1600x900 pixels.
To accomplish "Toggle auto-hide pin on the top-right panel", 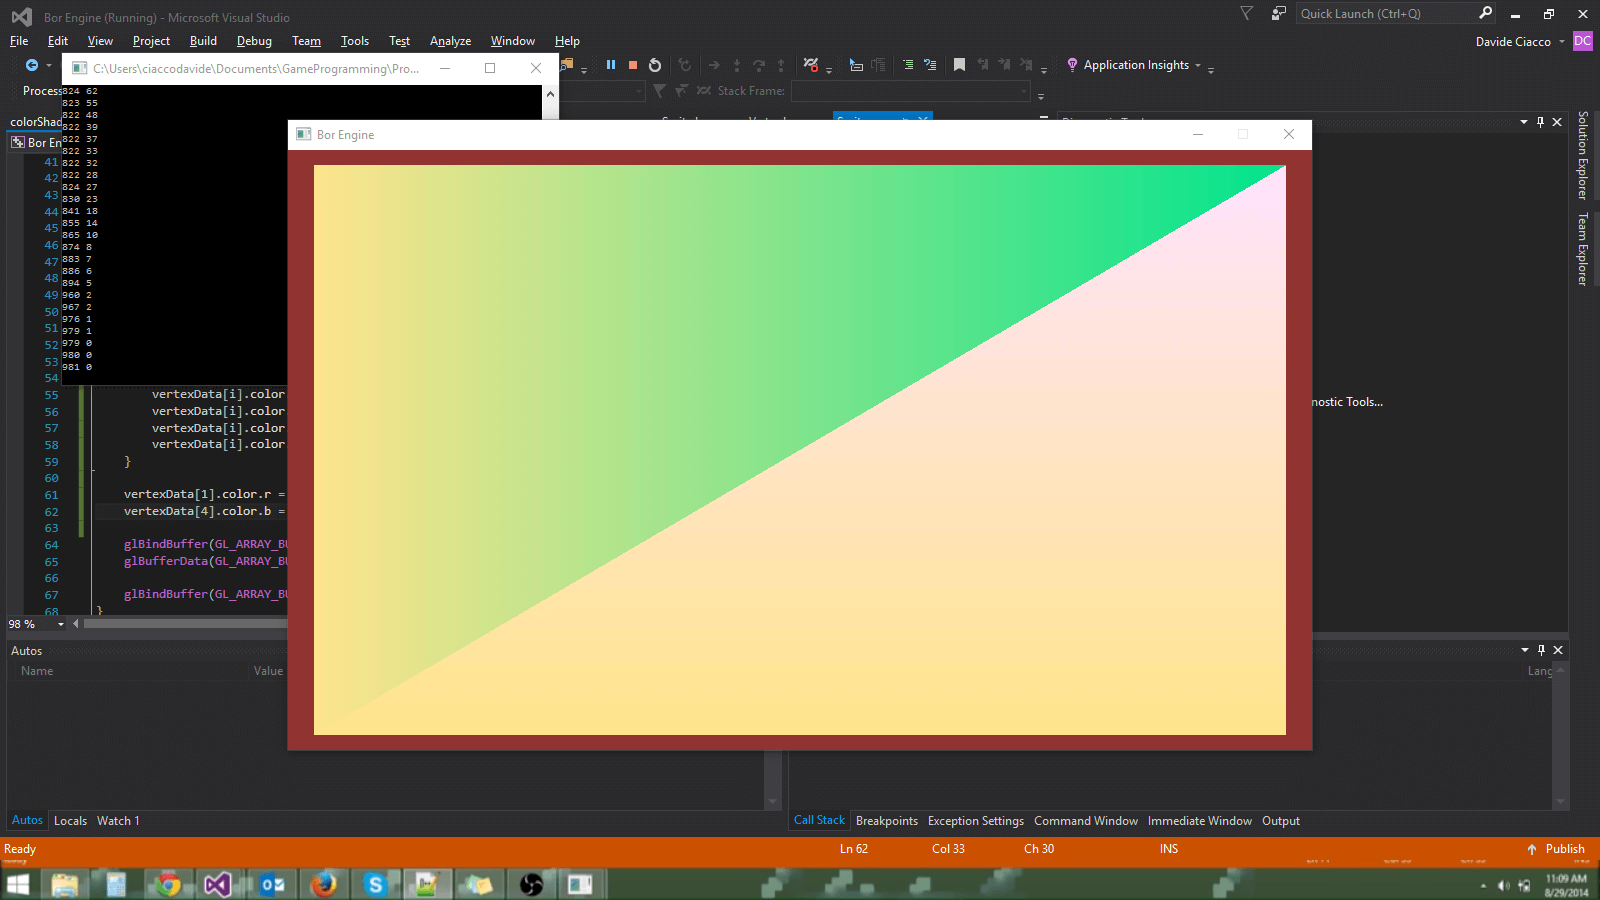I will (1540, 122).
